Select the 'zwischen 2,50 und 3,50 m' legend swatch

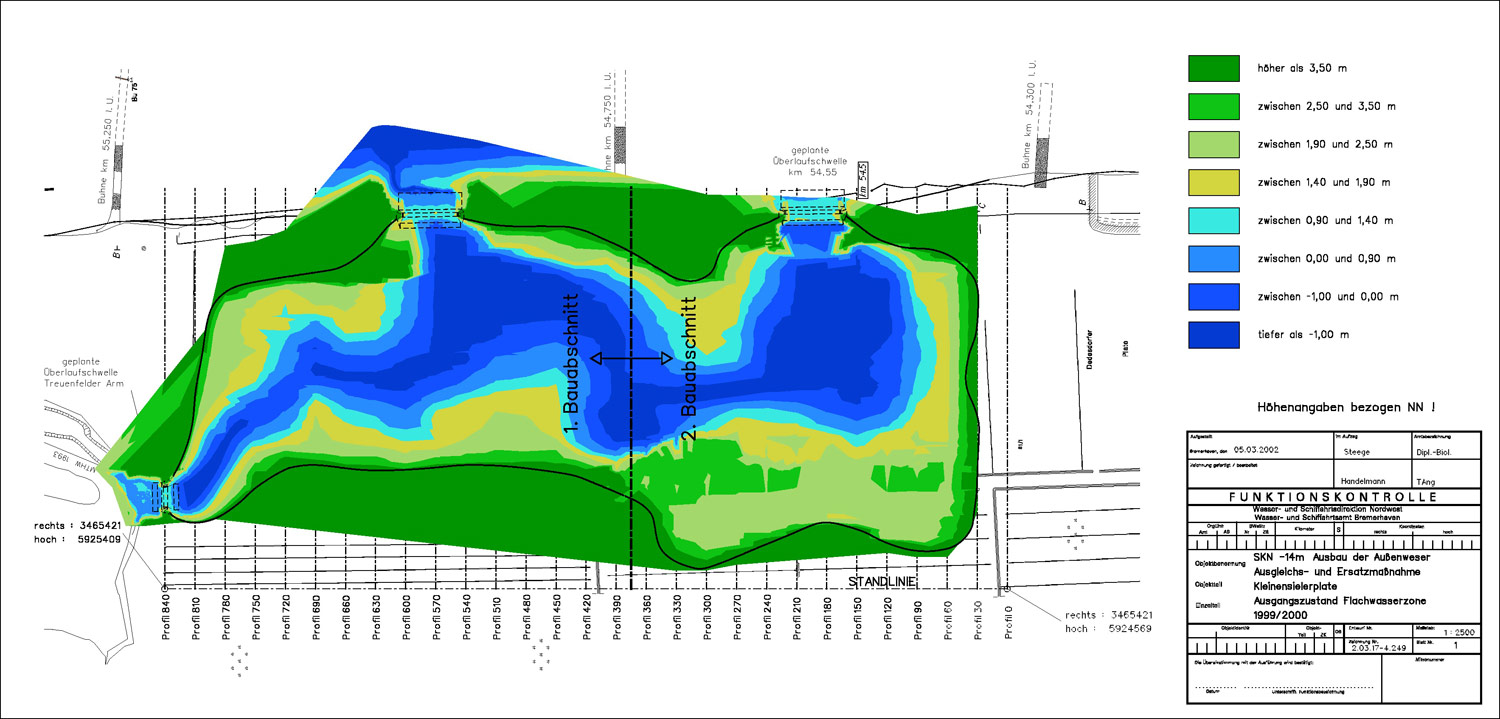(x=1213, y=105)
